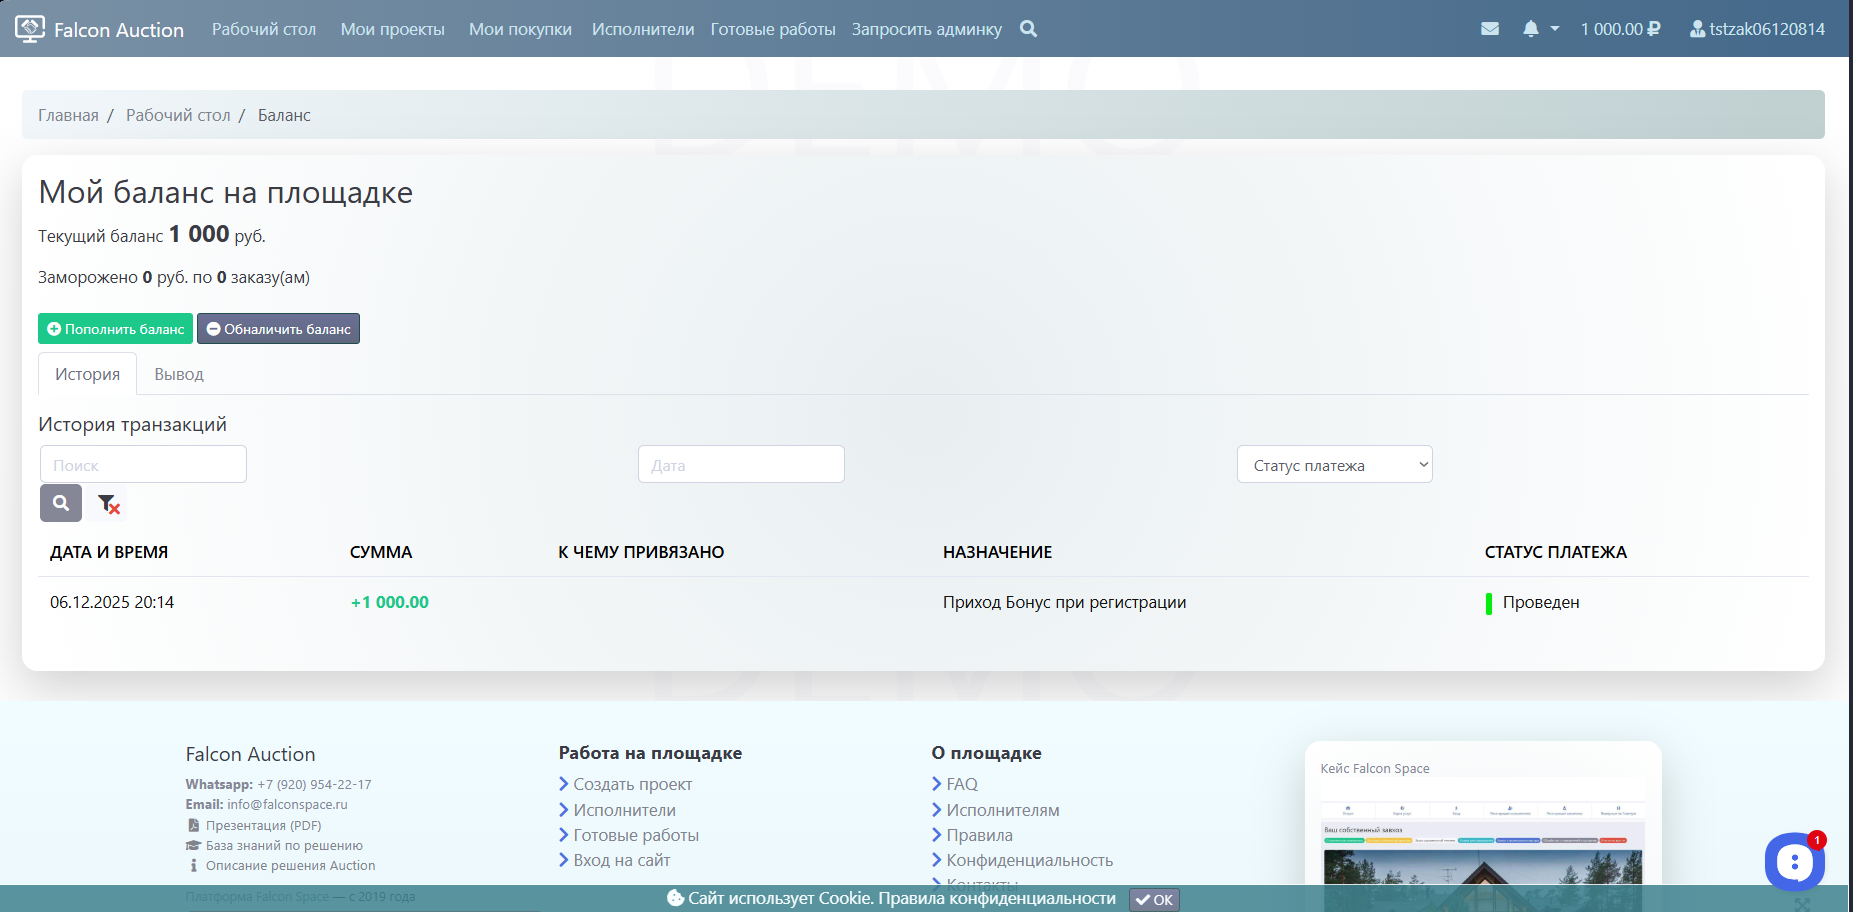Click Обналичить баланс button
The width and height of the screenshot is (1853, 912).
click(x=278, y=329)
